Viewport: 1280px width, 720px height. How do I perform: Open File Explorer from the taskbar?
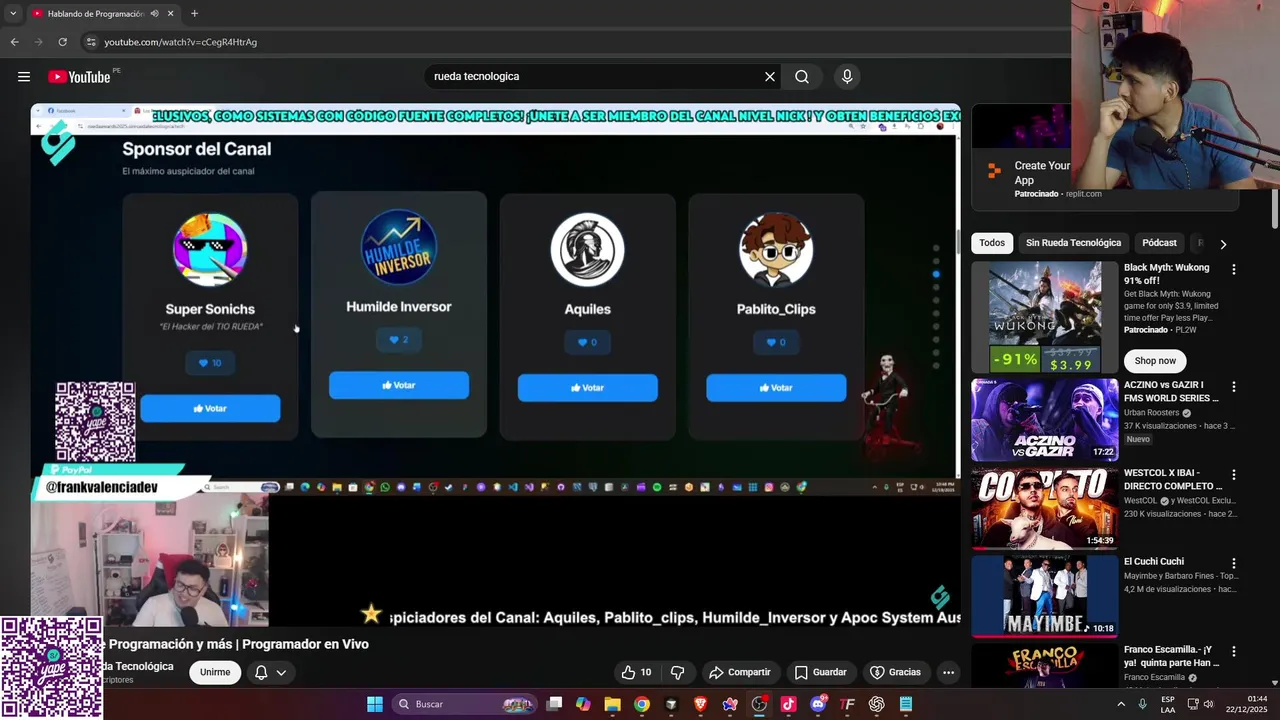613,704
